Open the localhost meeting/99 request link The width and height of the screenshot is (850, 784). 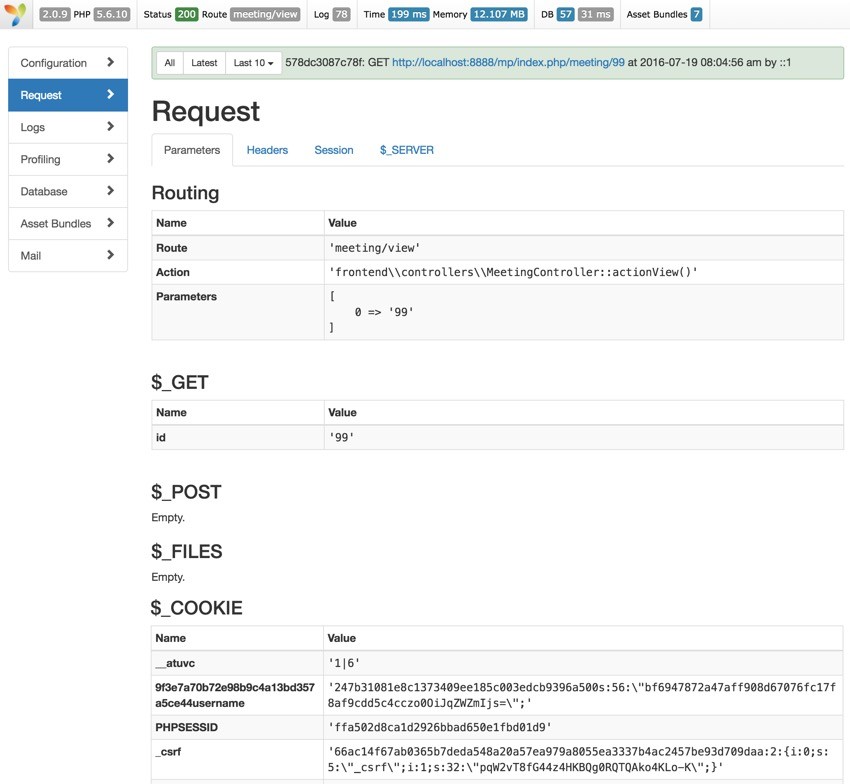click(508, 62)
